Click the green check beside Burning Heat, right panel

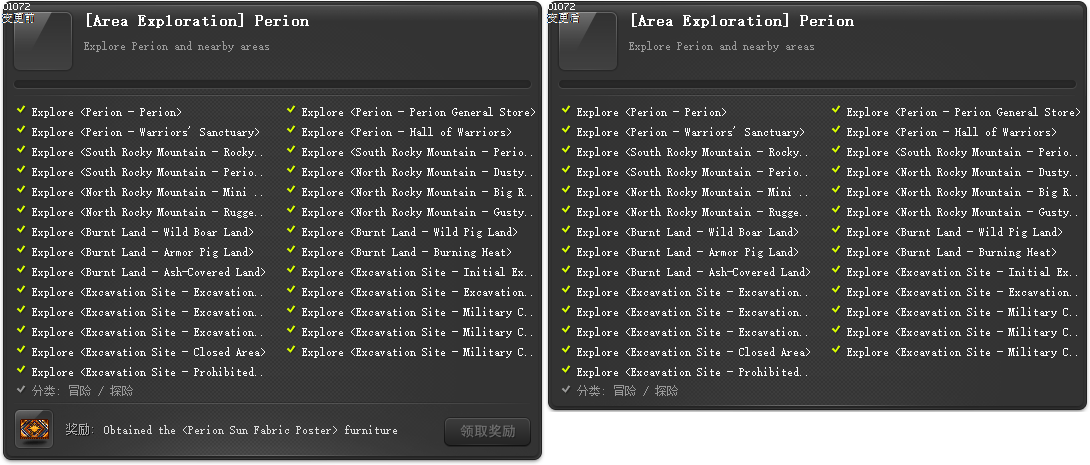pos(837,251)
